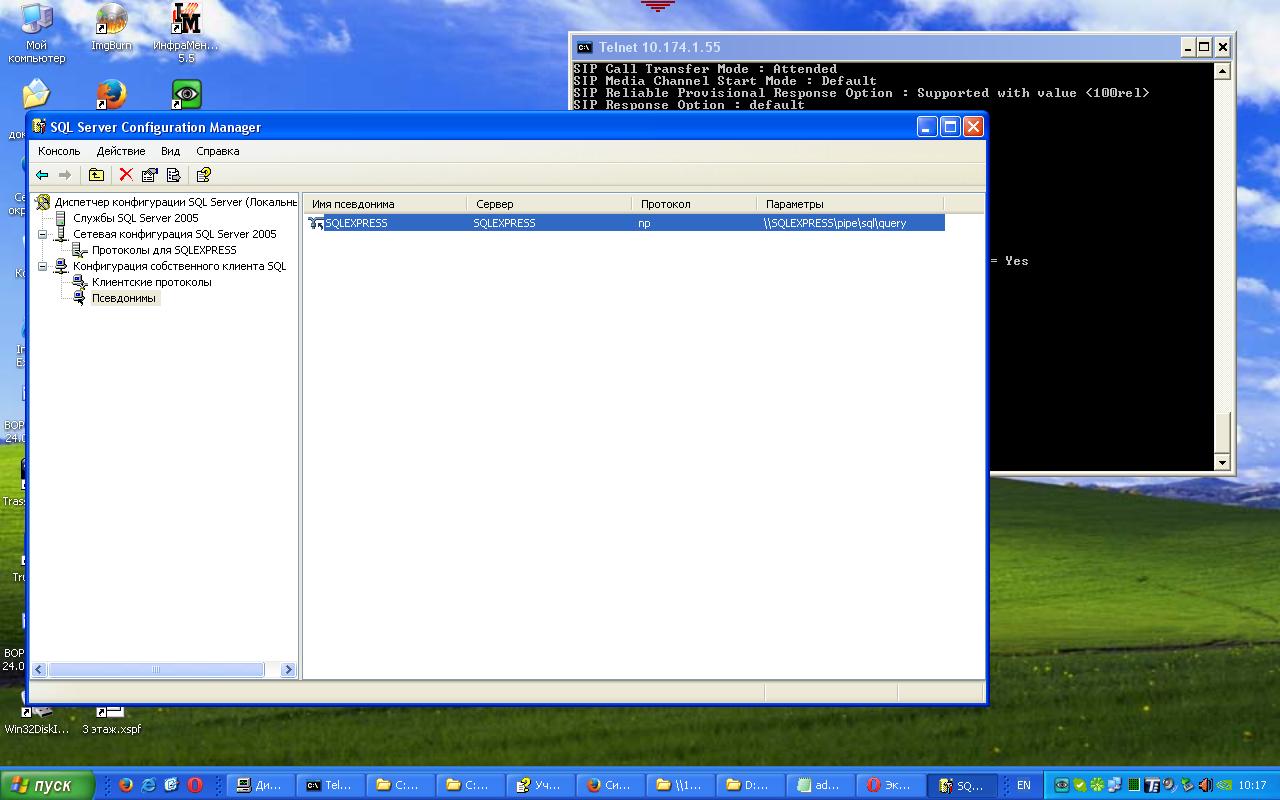
Task: Click the back arrow toolbar icon
Action: (42, 175)
